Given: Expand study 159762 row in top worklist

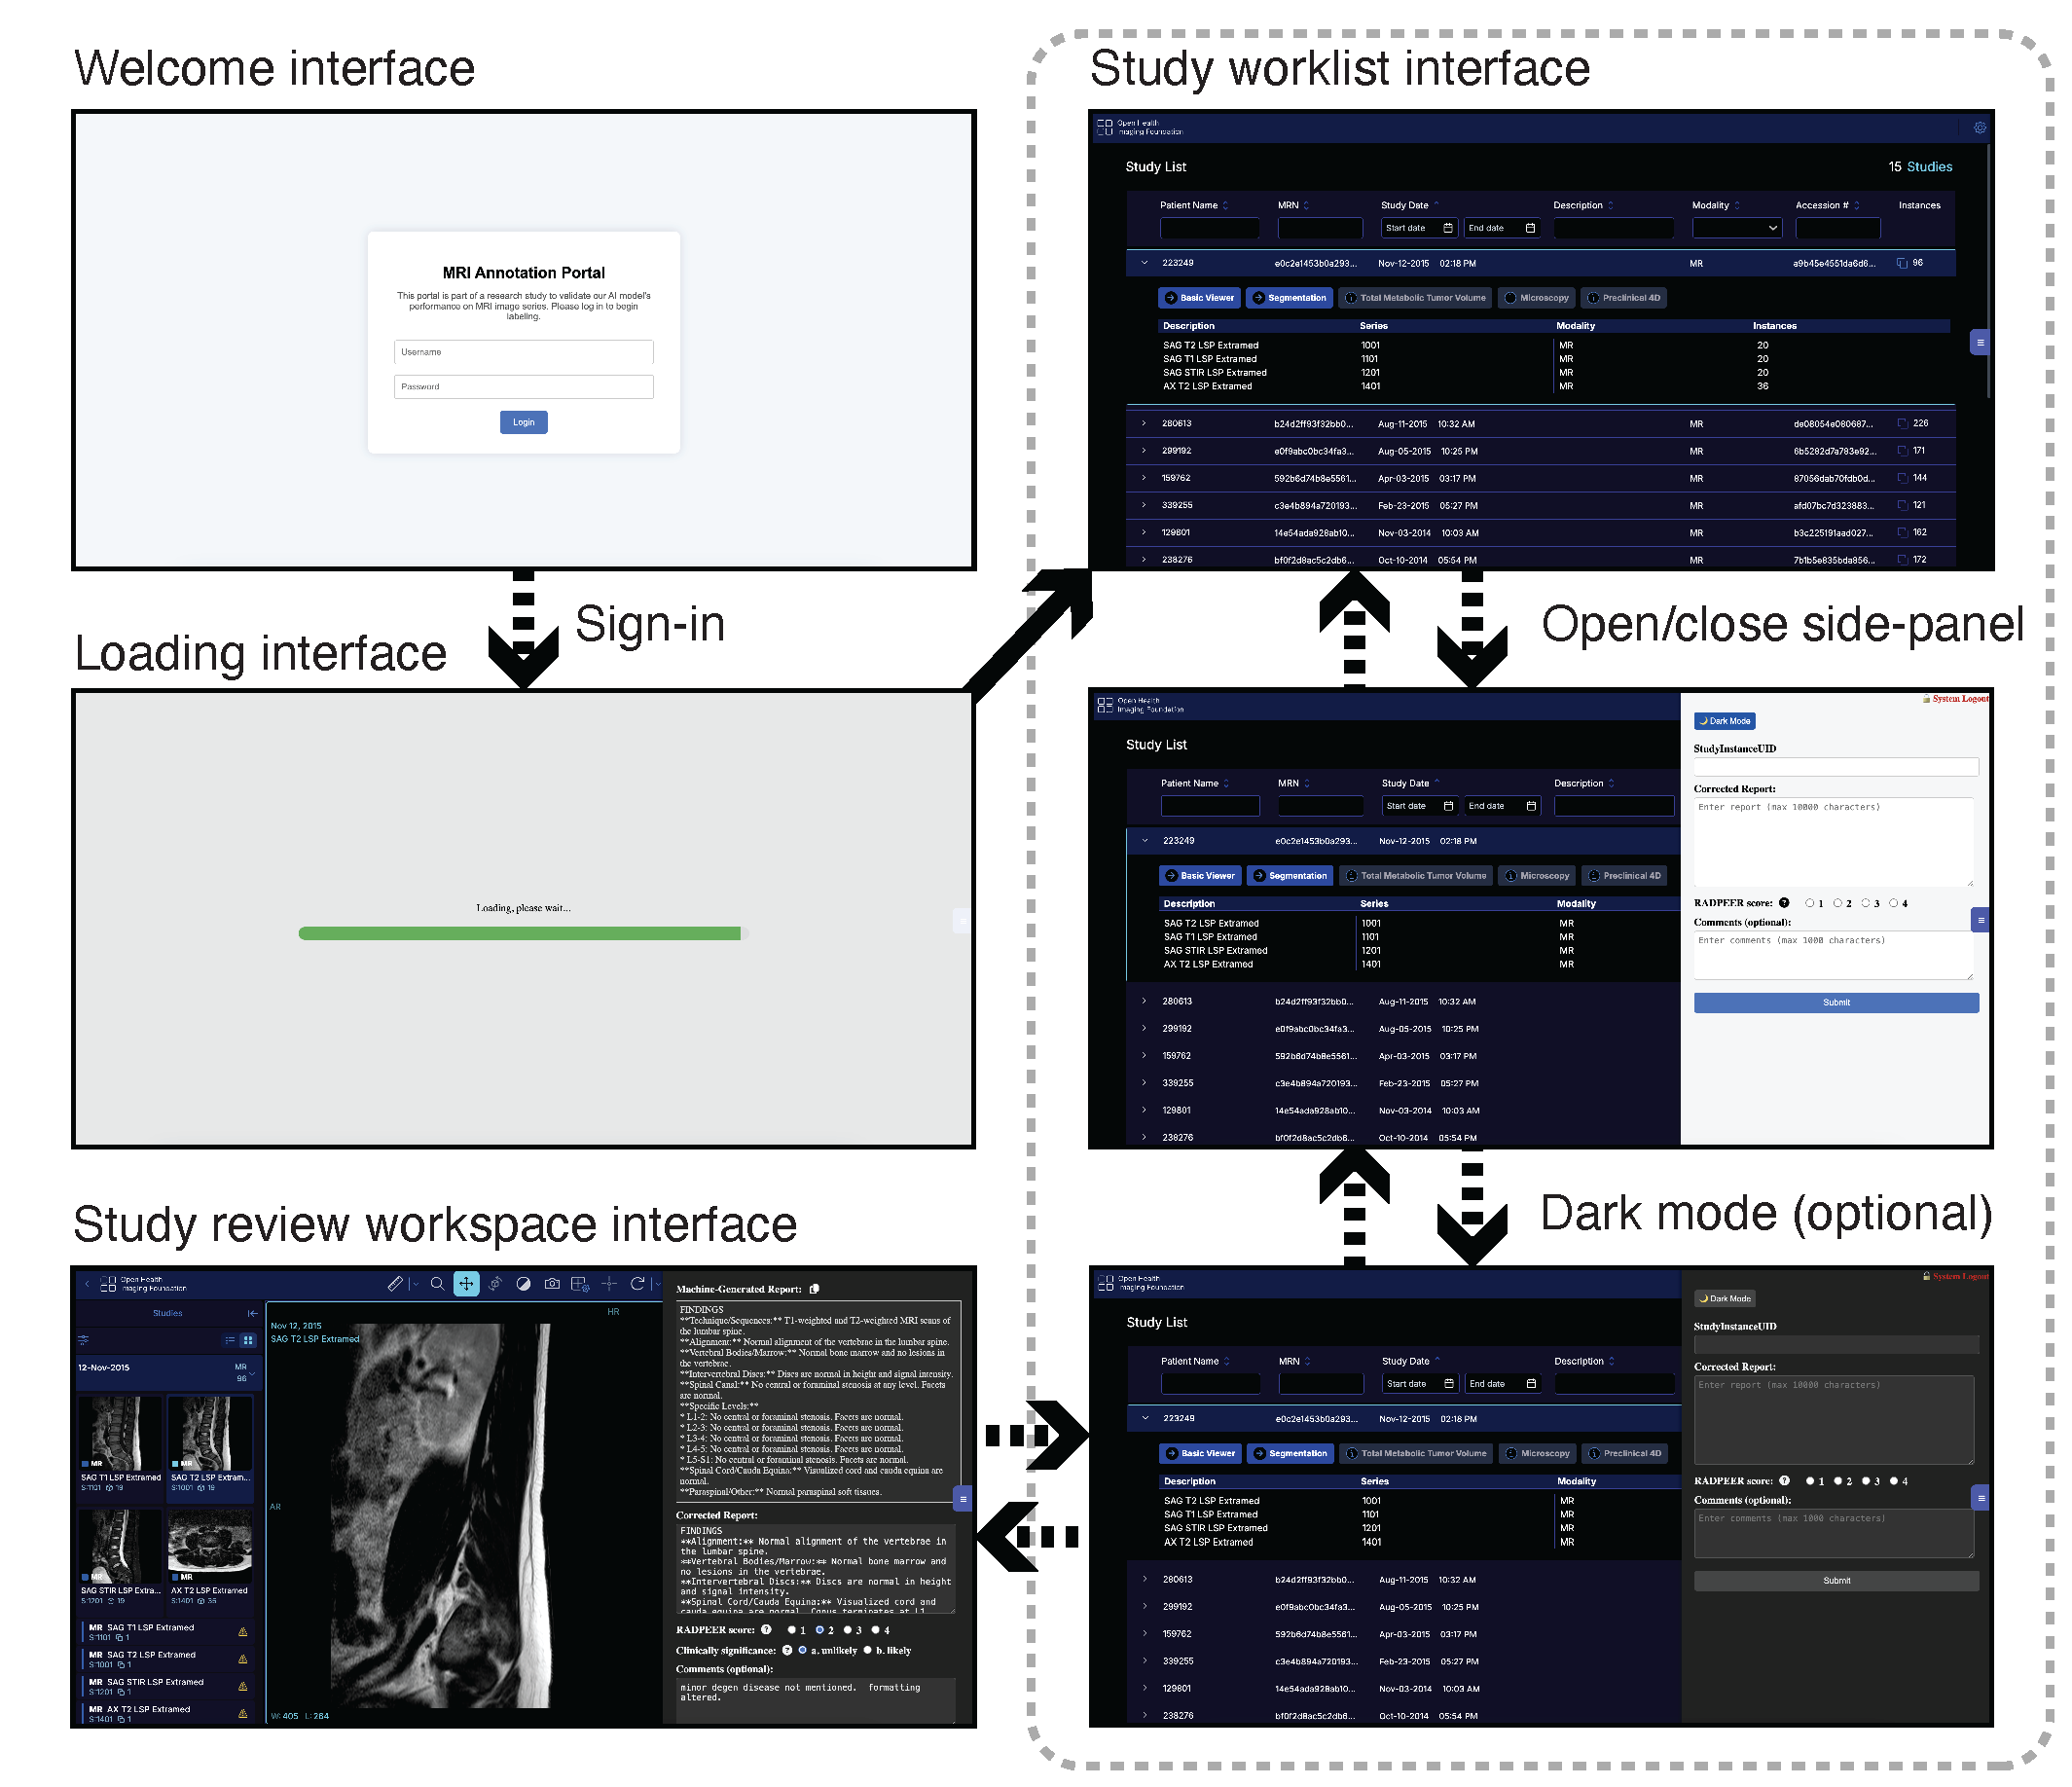Looking at the screenshot, I should [x=1144, y=478].
